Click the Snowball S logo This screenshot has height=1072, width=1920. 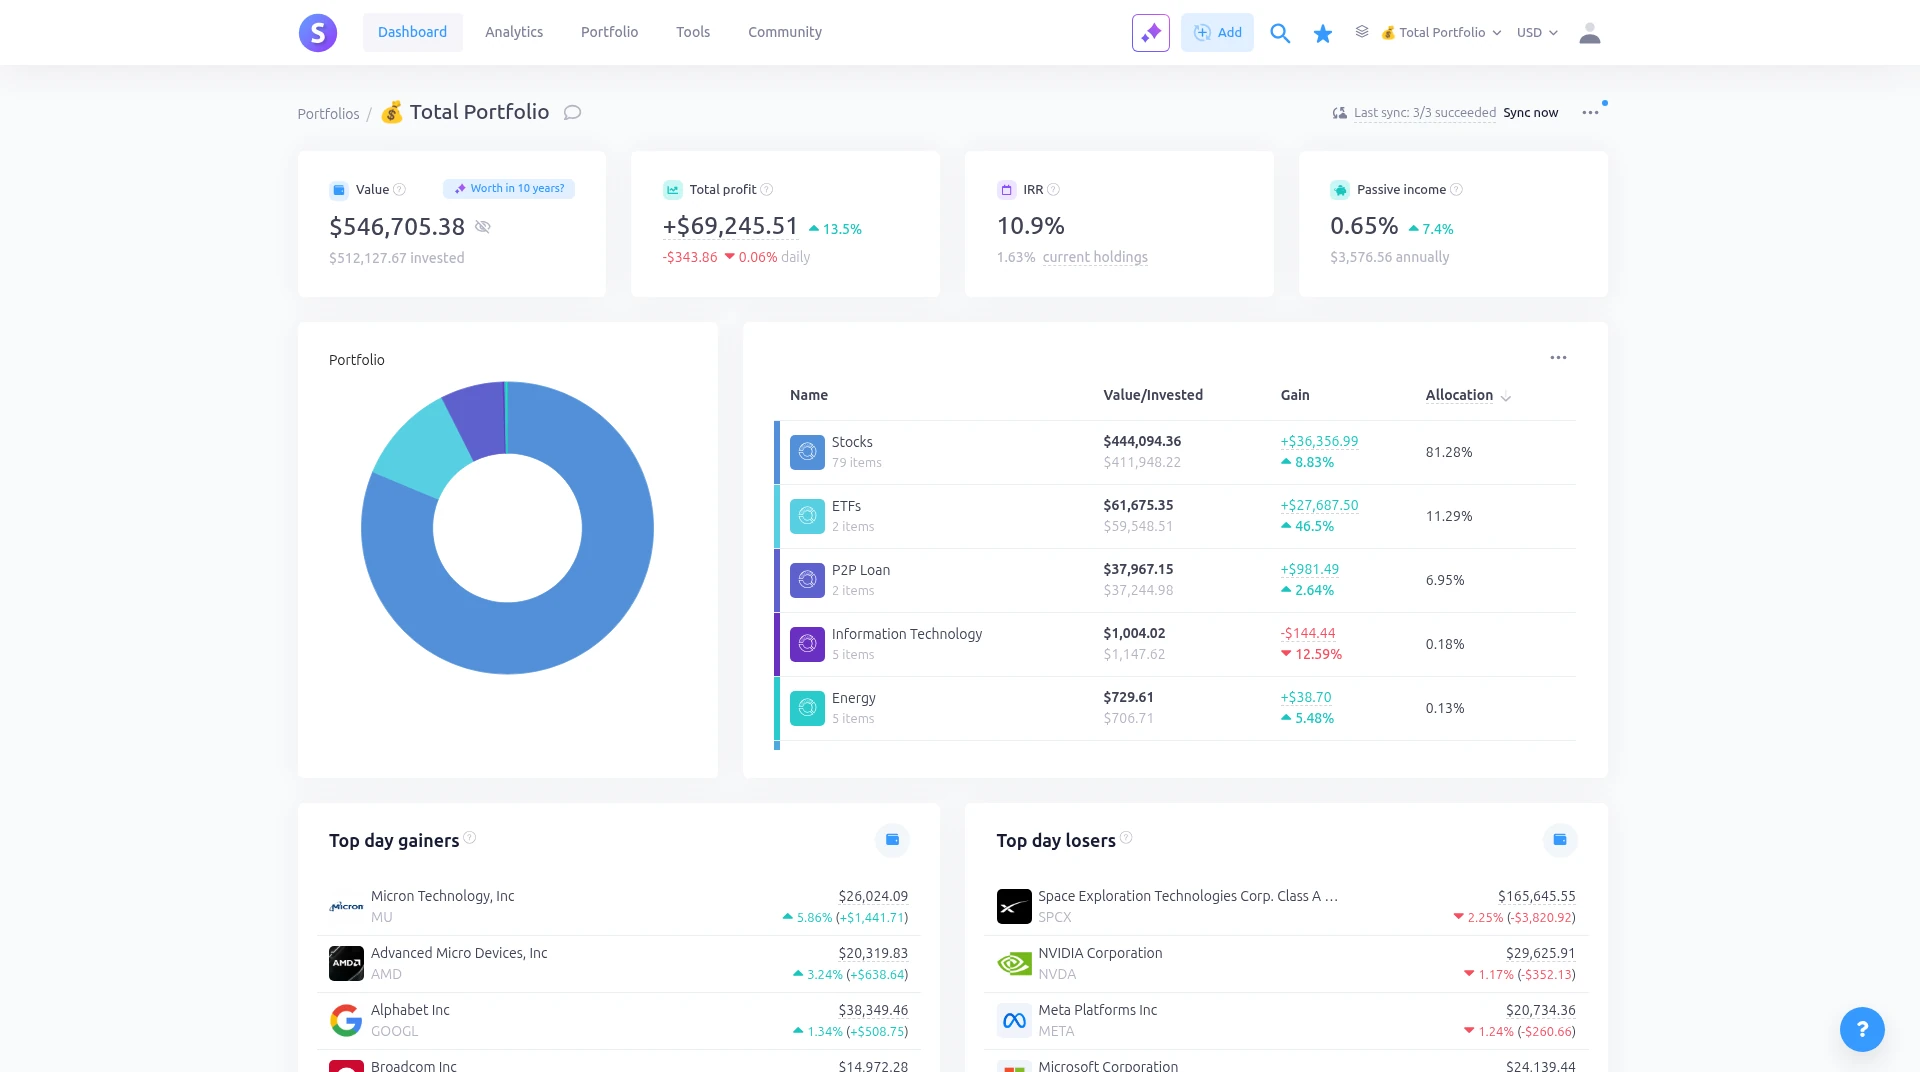tap(317, 33)
